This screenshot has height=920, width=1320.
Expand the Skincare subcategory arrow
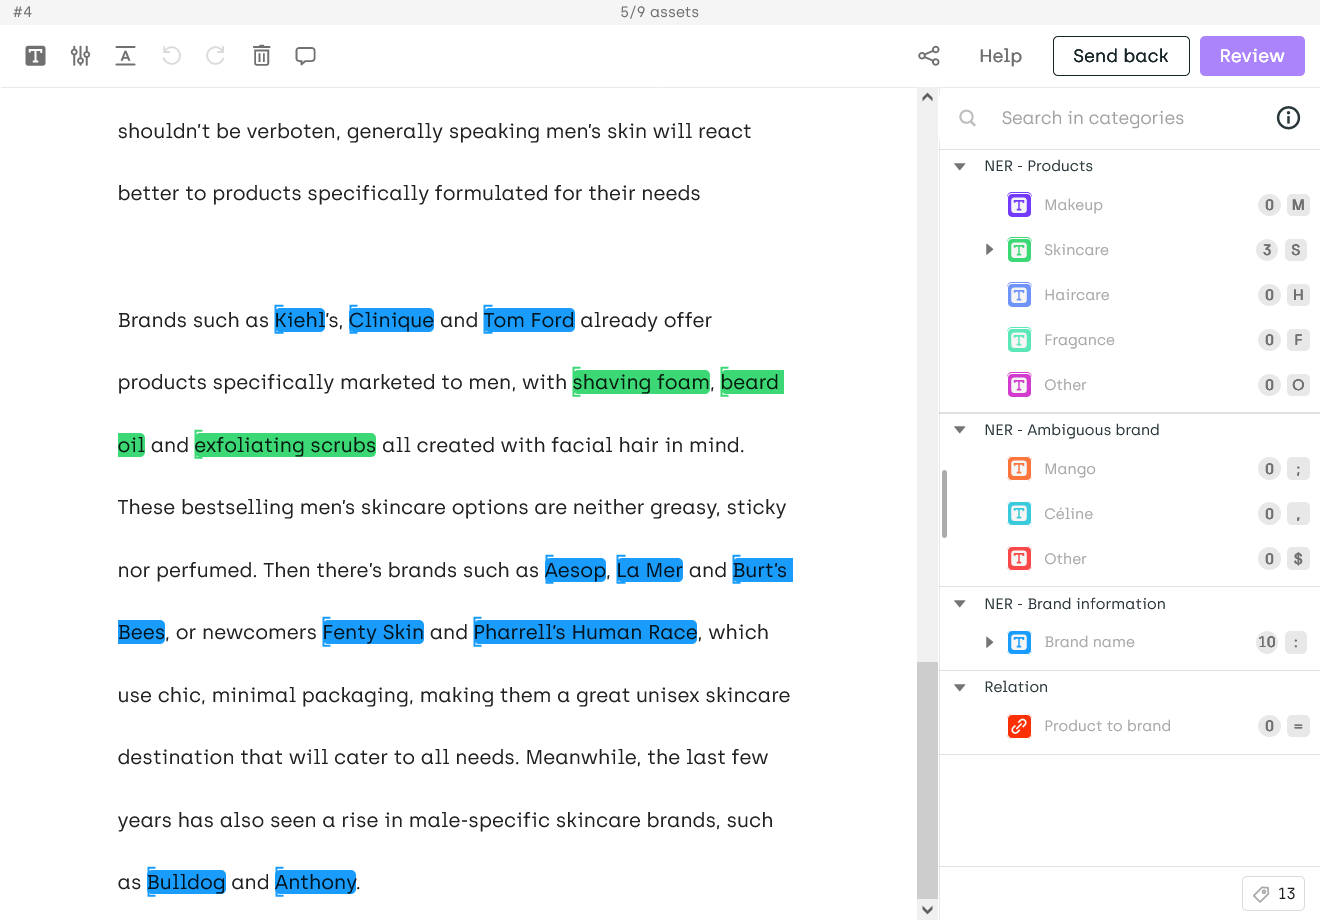point(989,250)
